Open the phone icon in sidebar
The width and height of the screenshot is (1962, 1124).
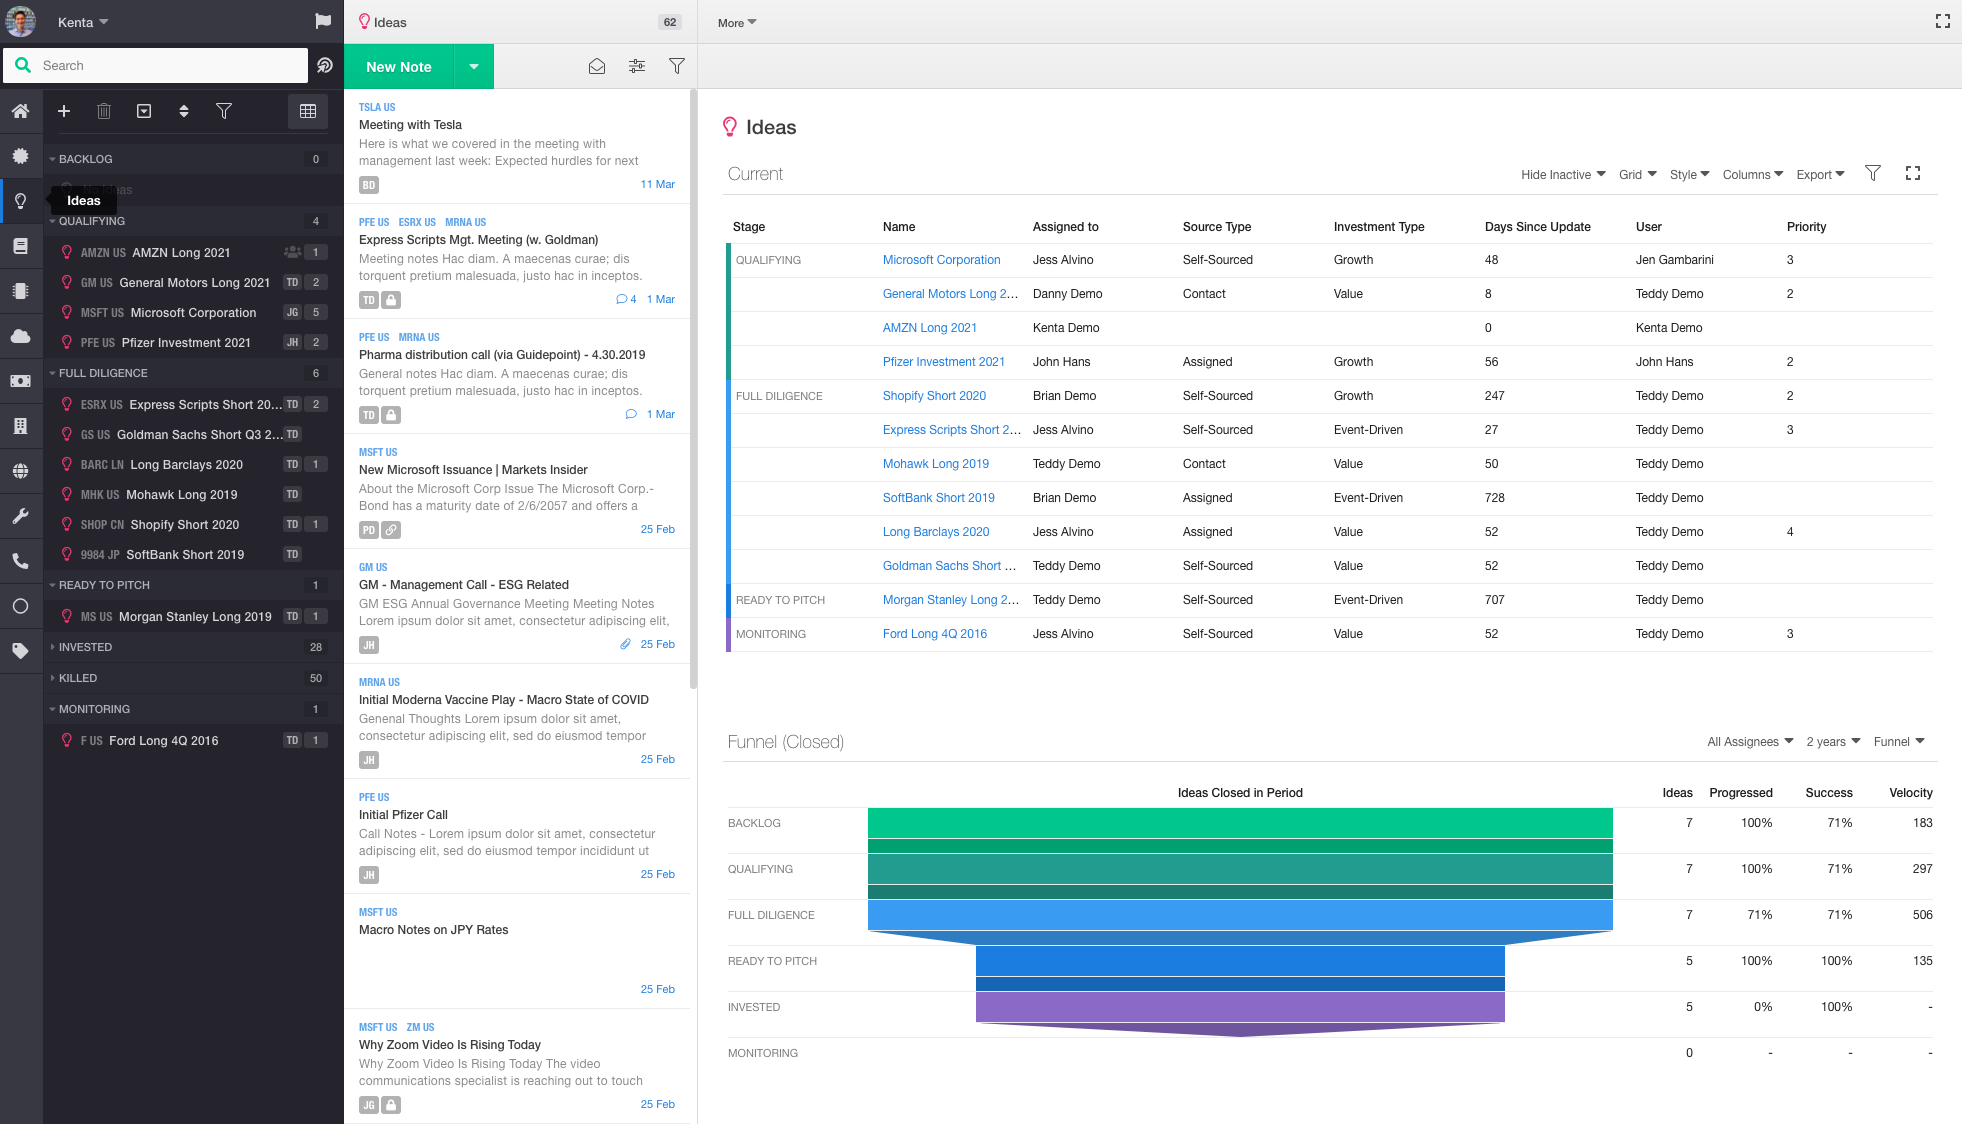click(20, 561)
